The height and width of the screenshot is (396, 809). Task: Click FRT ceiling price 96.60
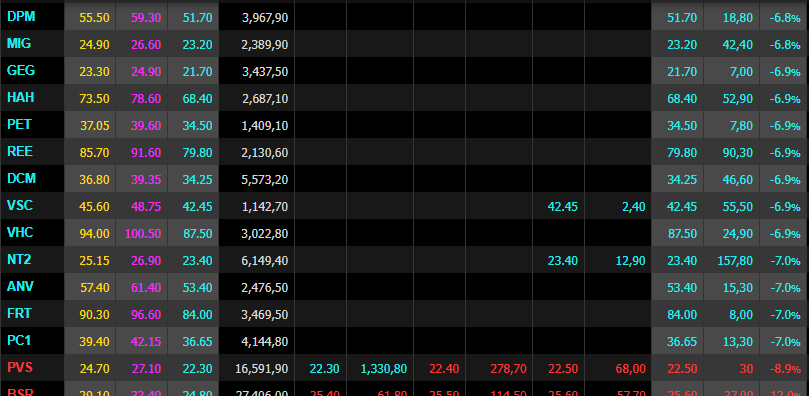pyautogui.click(x=146, y=315)
